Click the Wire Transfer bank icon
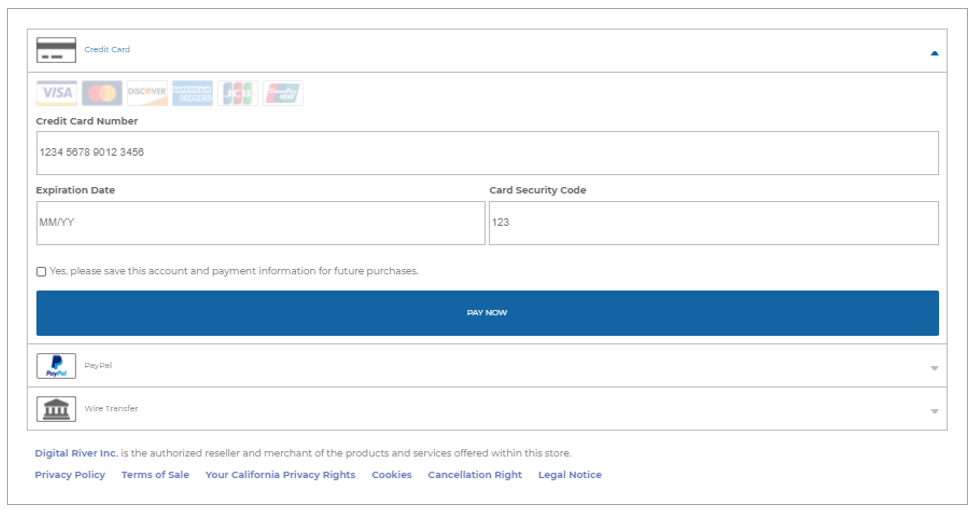977x512 pixels. coord(56,409)
